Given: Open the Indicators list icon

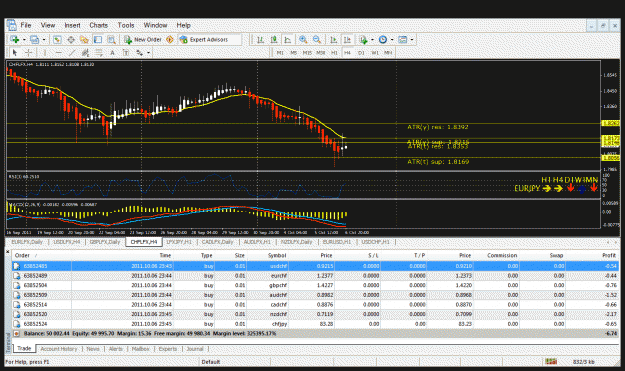Looking at the screenshot, I should 363,39.
